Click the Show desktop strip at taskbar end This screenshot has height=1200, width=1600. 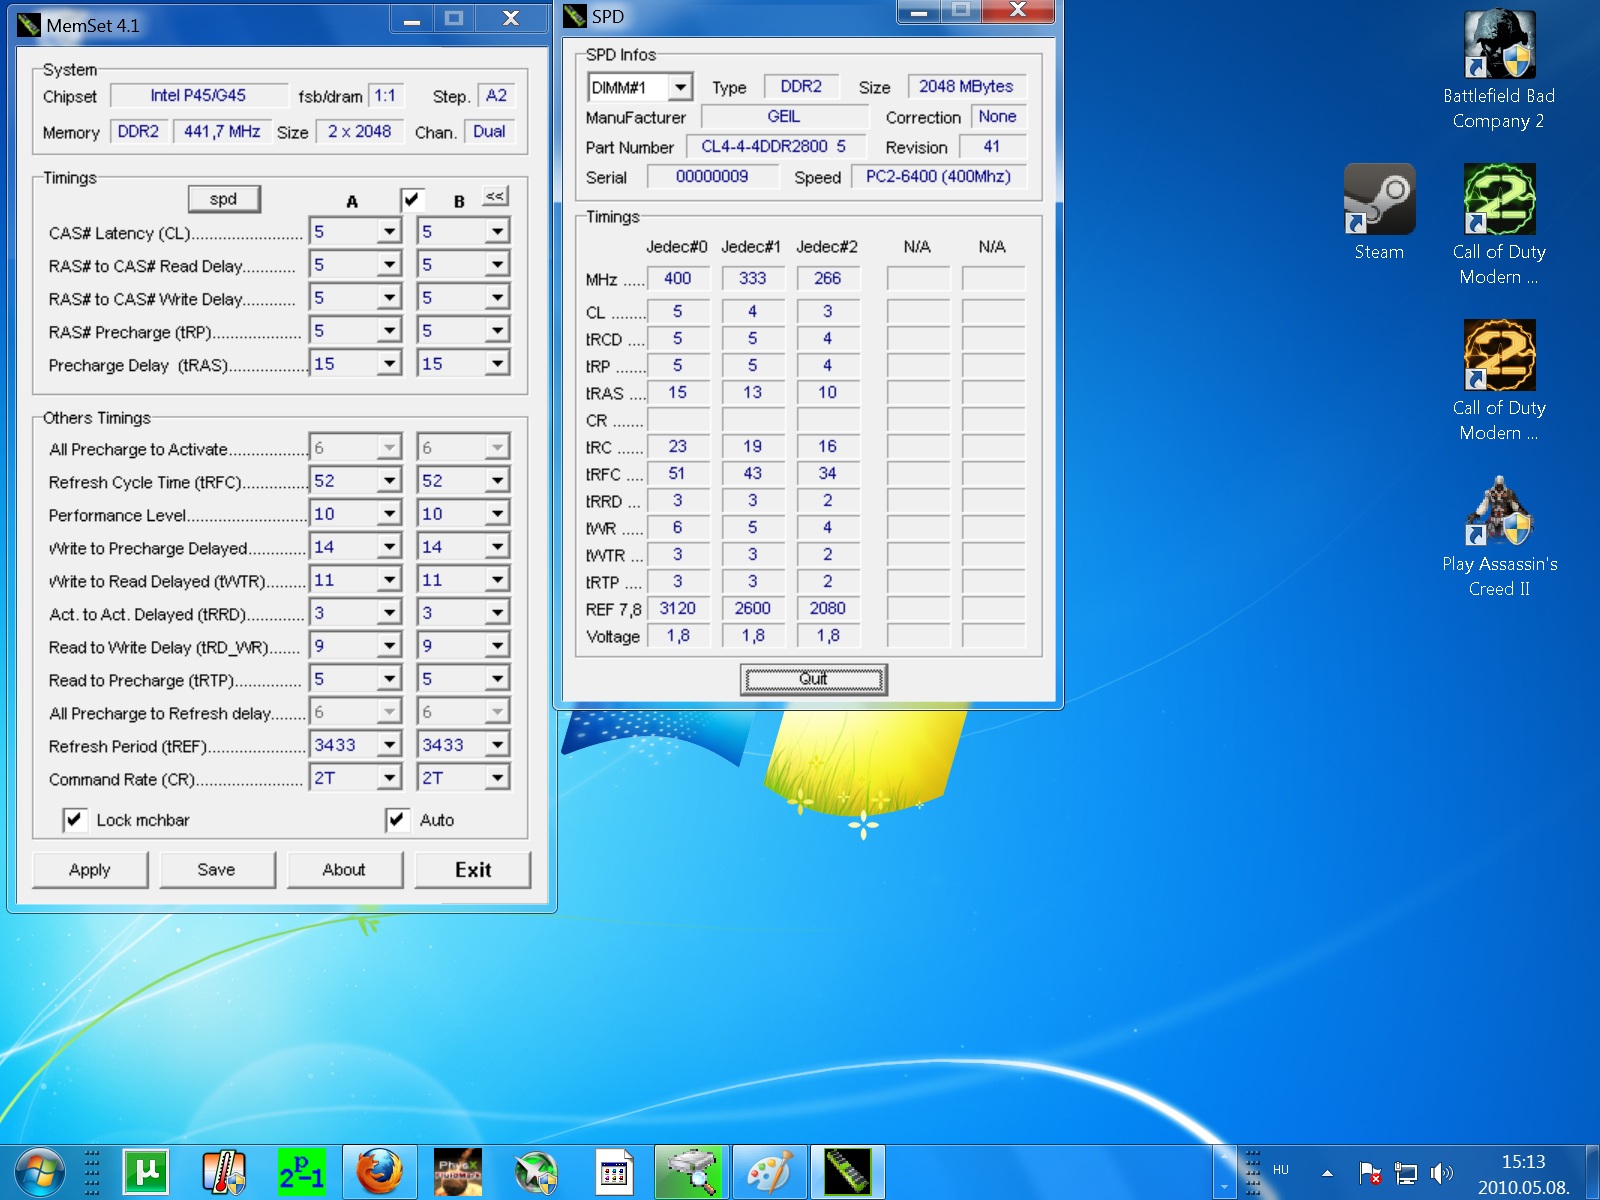pyautogui.click(x=1592, y=1172)
